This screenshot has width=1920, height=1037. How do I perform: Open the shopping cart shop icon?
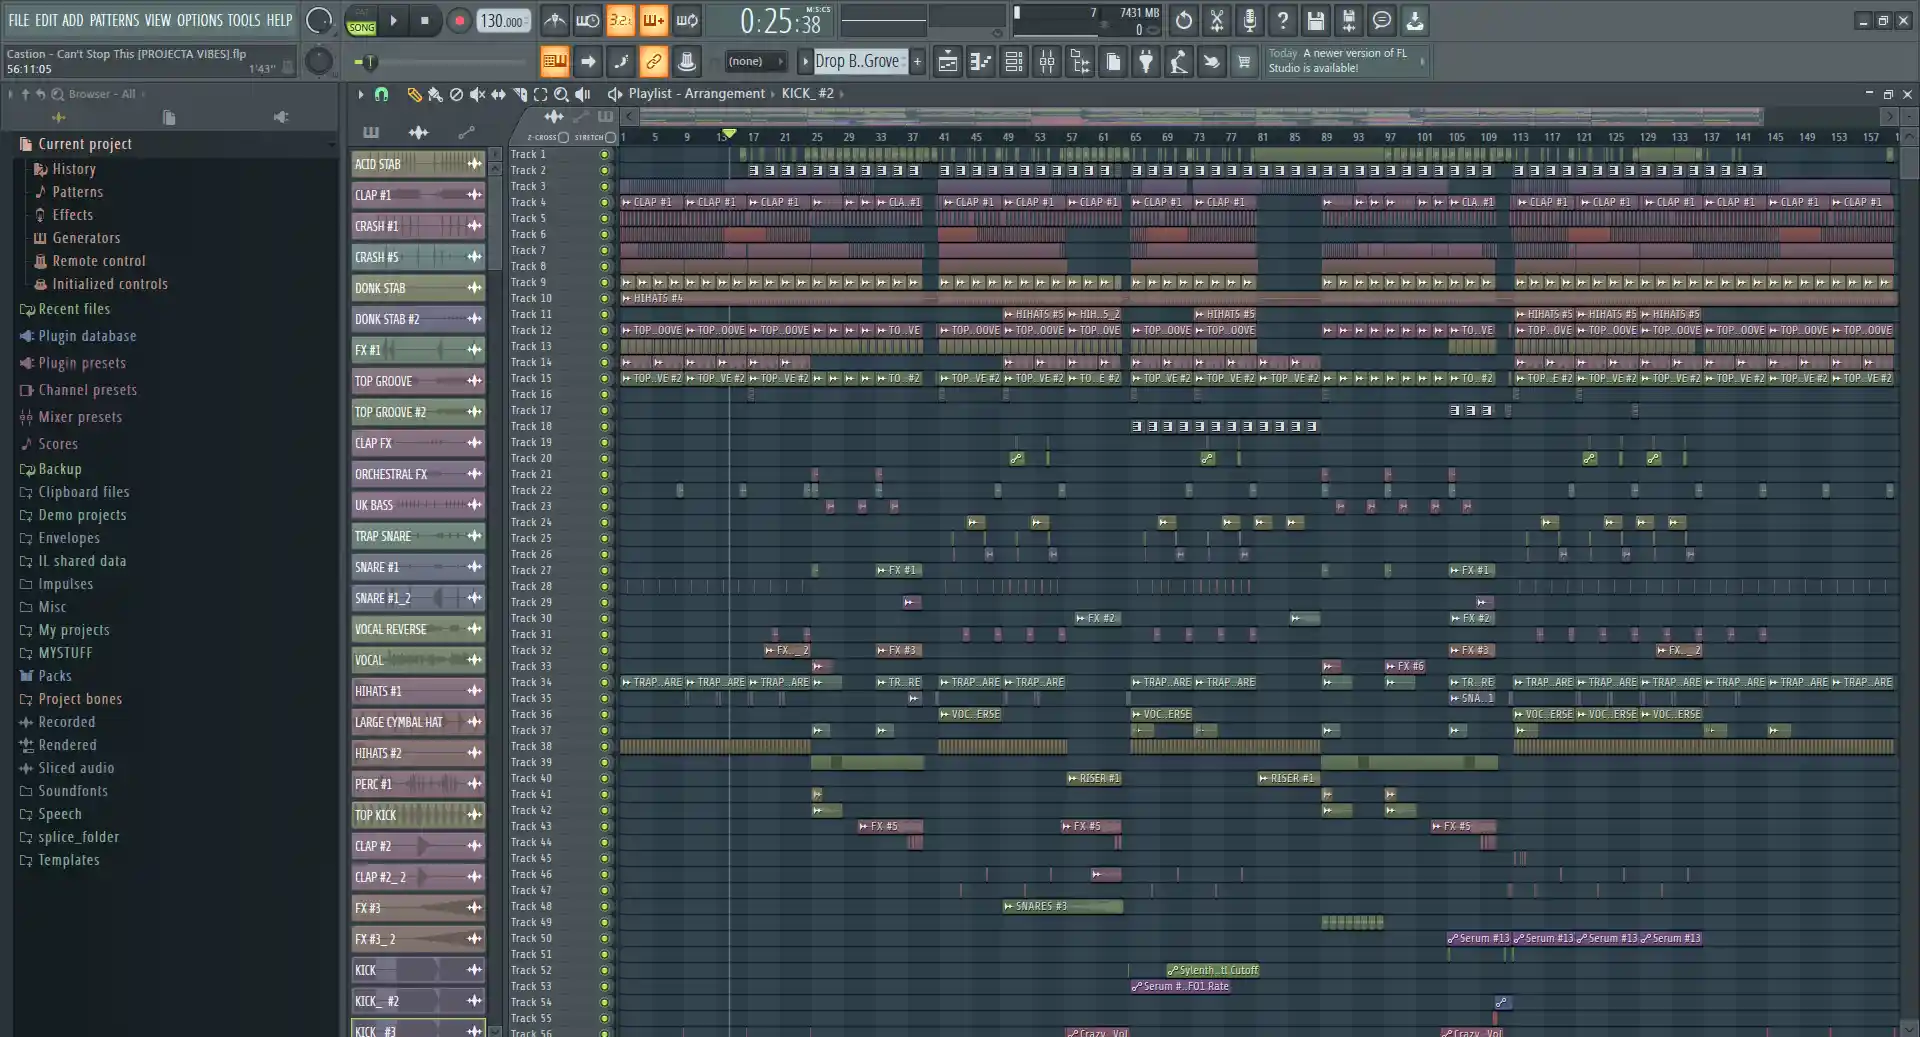[x=1244, y=62]
